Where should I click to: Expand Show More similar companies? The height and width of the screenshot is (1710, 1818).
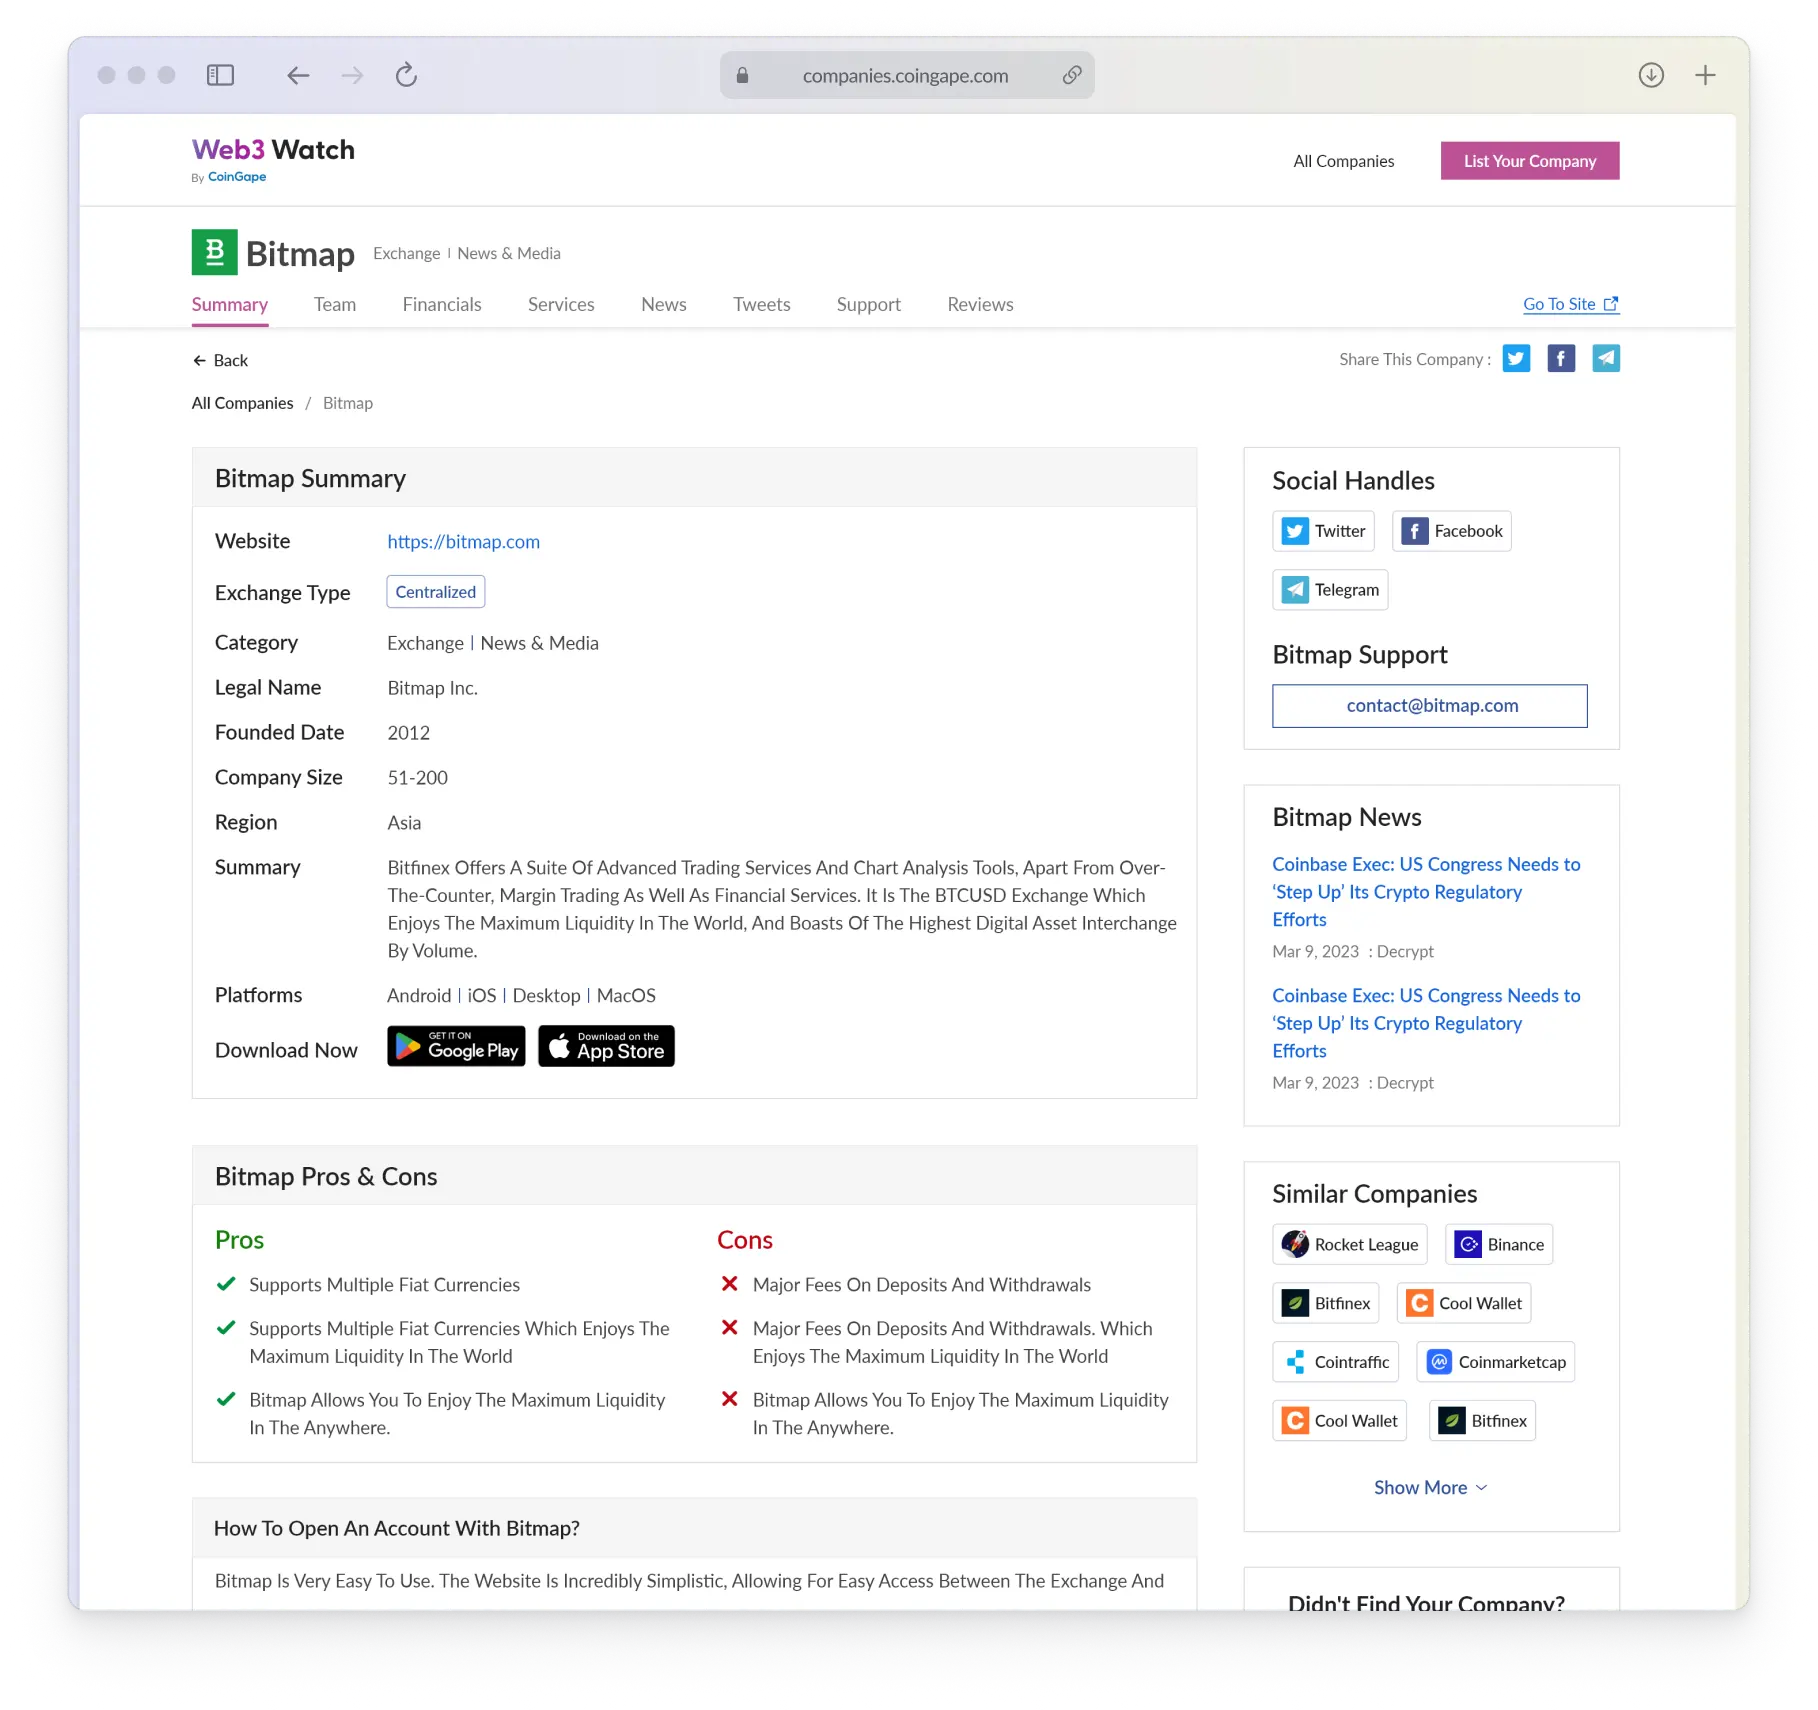pos(1431,1488)
